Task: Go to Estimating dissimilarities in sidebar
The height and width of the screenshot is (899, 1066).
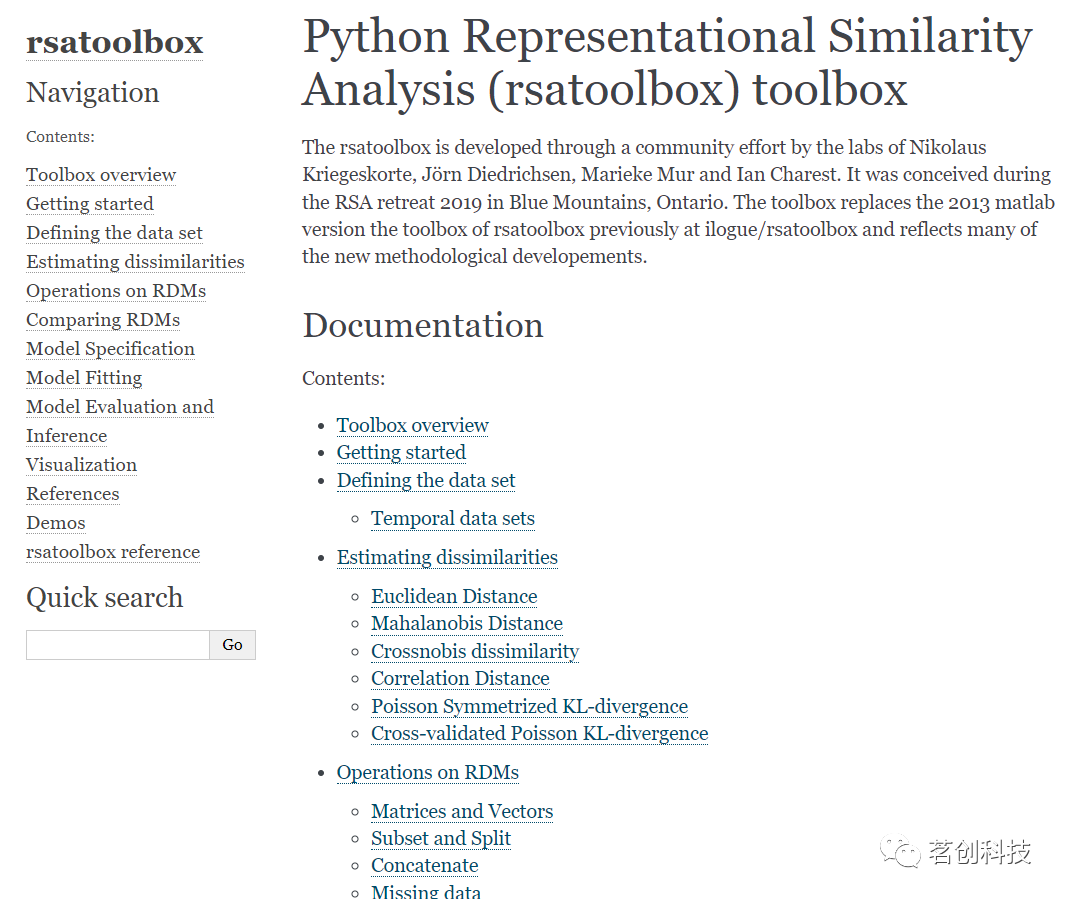Action: pos(135,262)
